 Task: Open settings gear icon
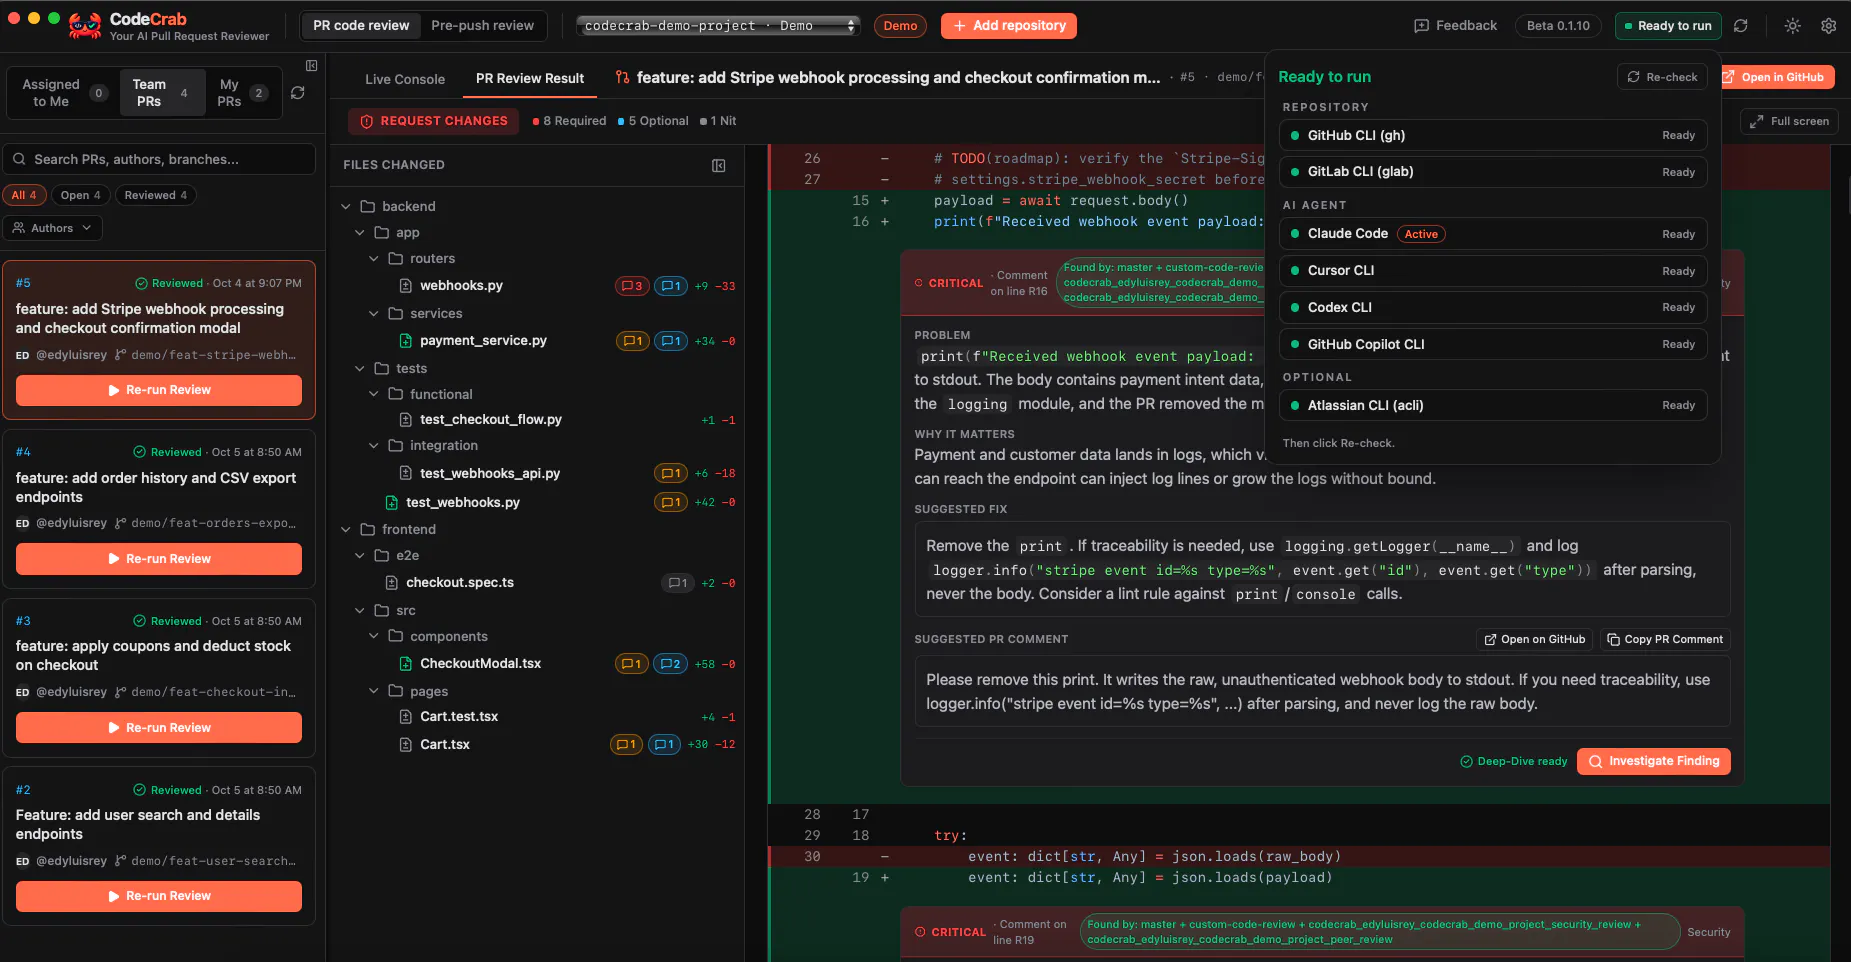tap(1828, 26)
